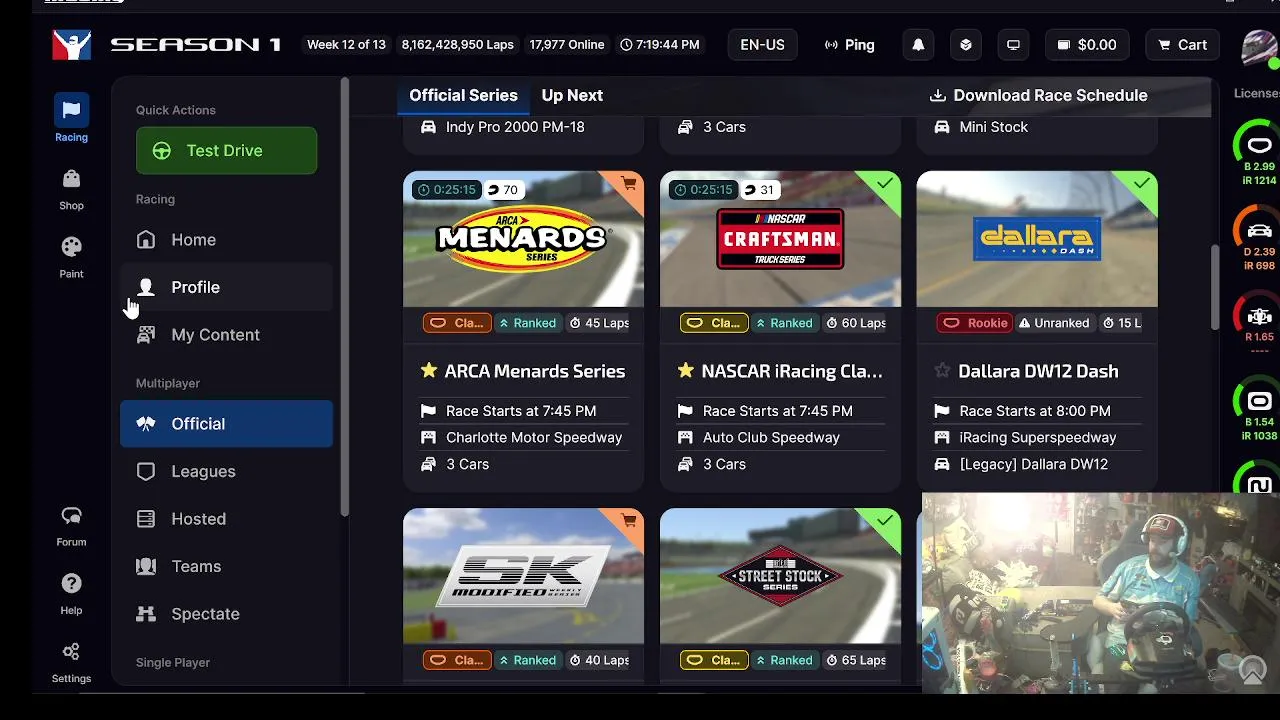
Task: Click the 31 count on Craftsman Truck card
Action: click(x=758, y=190)
